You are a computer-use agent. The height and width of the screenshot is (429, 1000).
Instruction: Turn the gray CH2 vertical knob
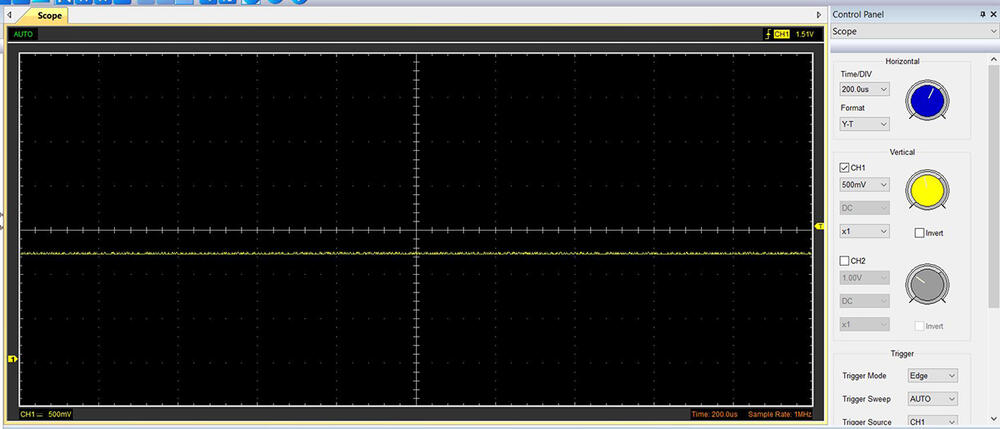pyautogui.click(x=926, y=284)
